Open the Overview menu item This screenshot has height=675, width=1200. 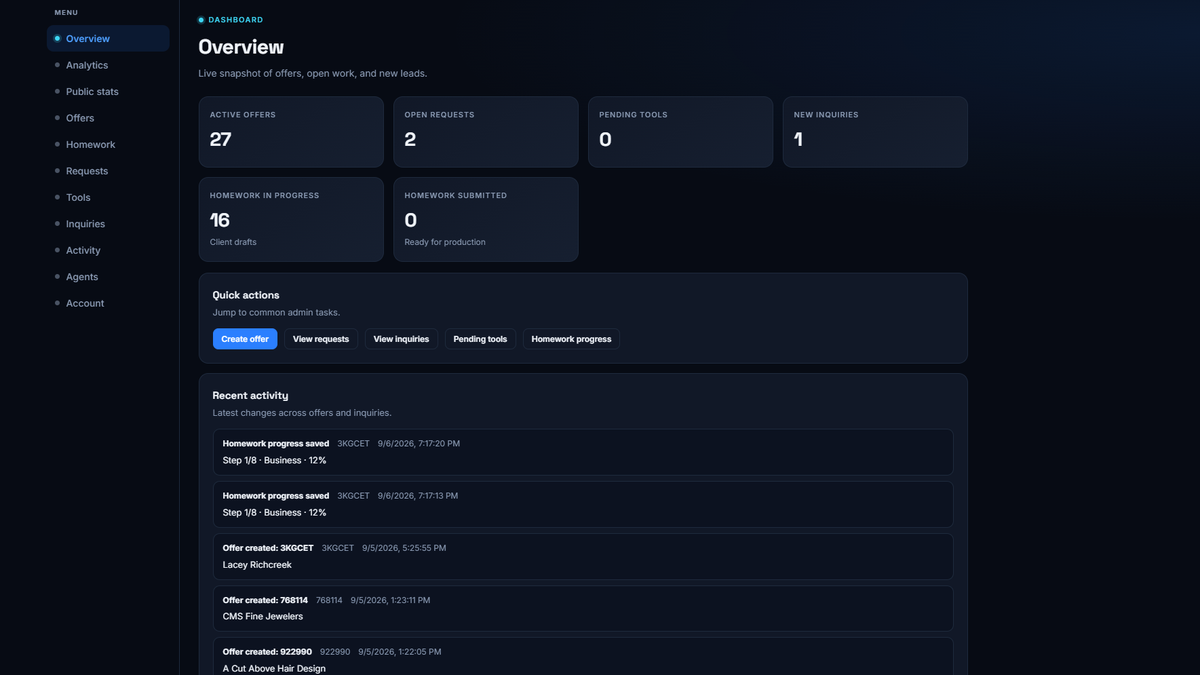tap(108, 38)
